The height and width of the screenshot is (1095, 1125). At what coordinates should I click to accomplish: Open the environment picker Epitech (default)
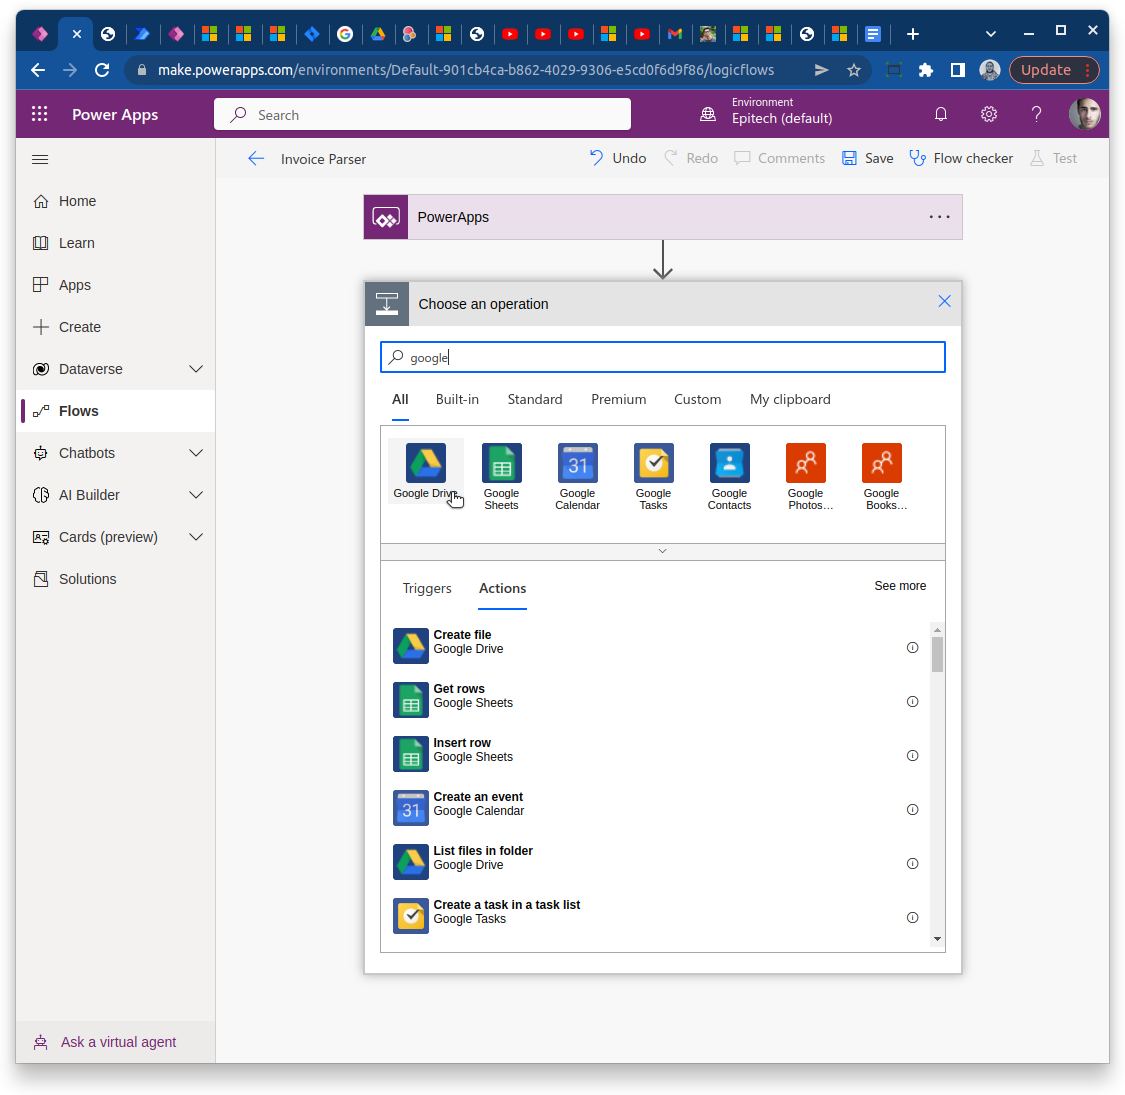click(767, 111)
